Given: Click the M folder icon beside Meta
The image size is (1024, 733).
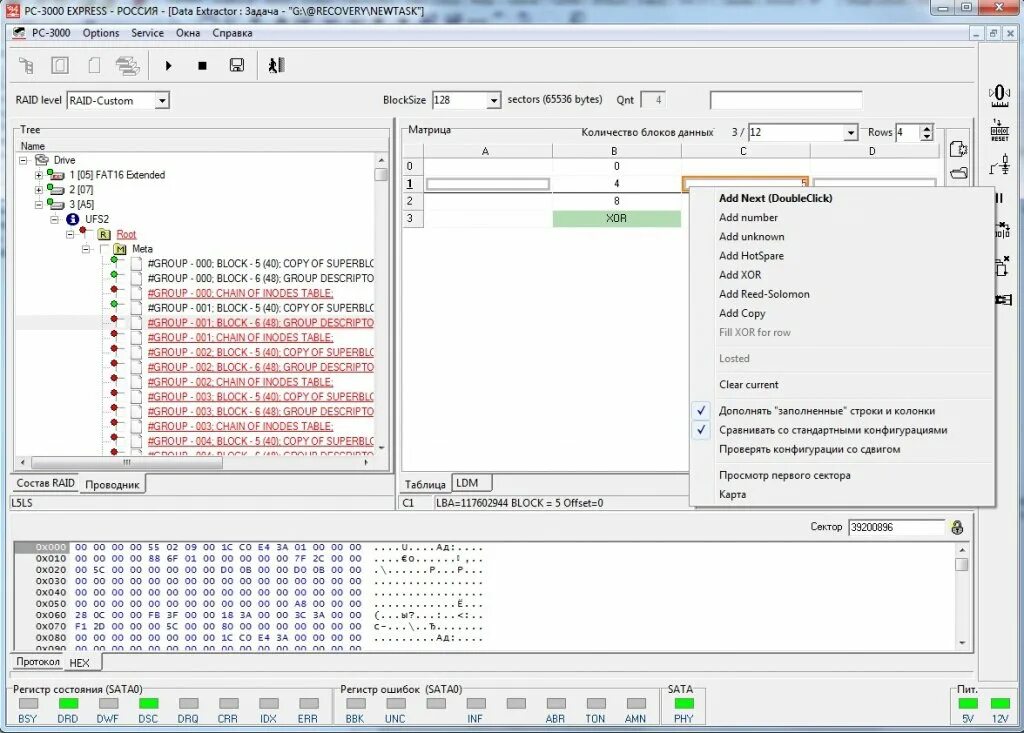Looking at the screenshot, I should [120, 249].
